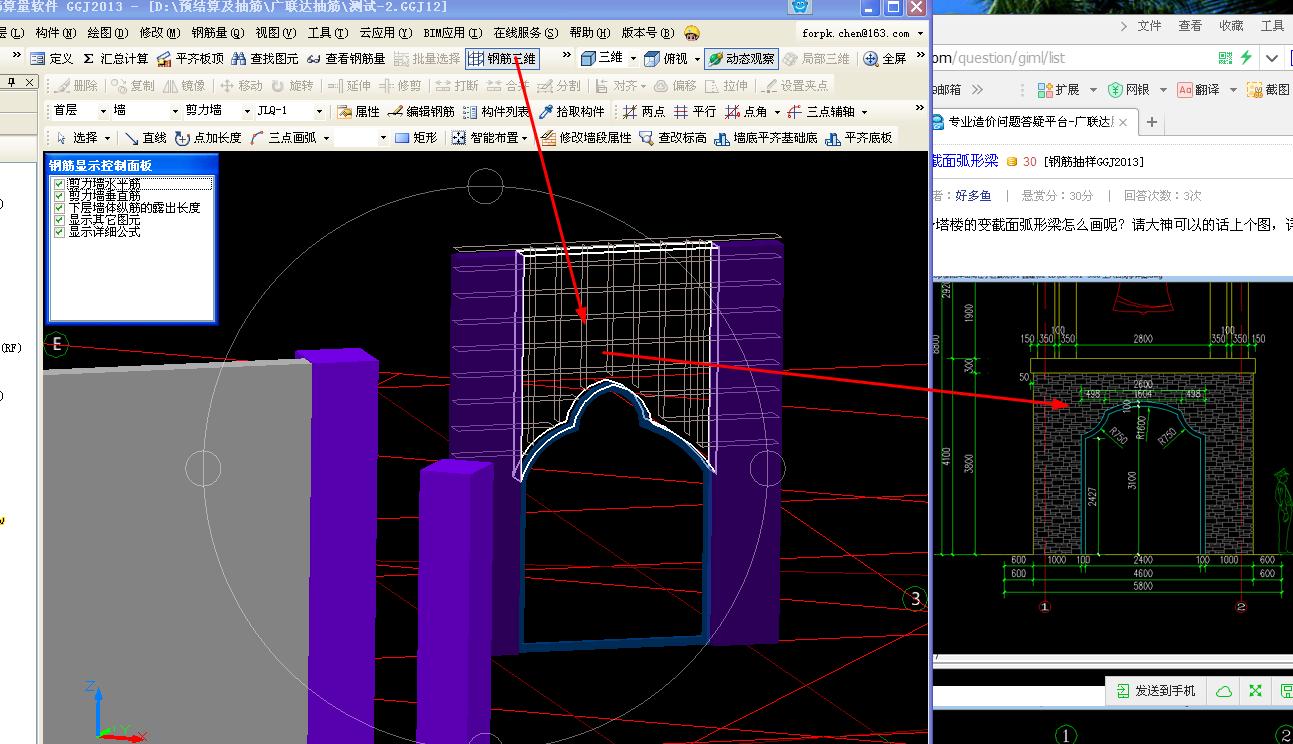Select 直线 line drawing tool
This screenshot has width=1293, height=744.
pos(145,137)
